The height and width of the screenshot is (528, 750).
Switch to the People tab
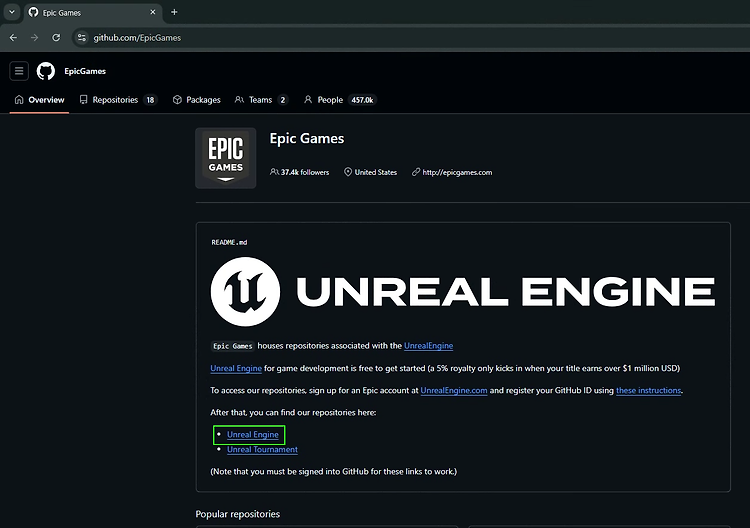pos(340,99)
